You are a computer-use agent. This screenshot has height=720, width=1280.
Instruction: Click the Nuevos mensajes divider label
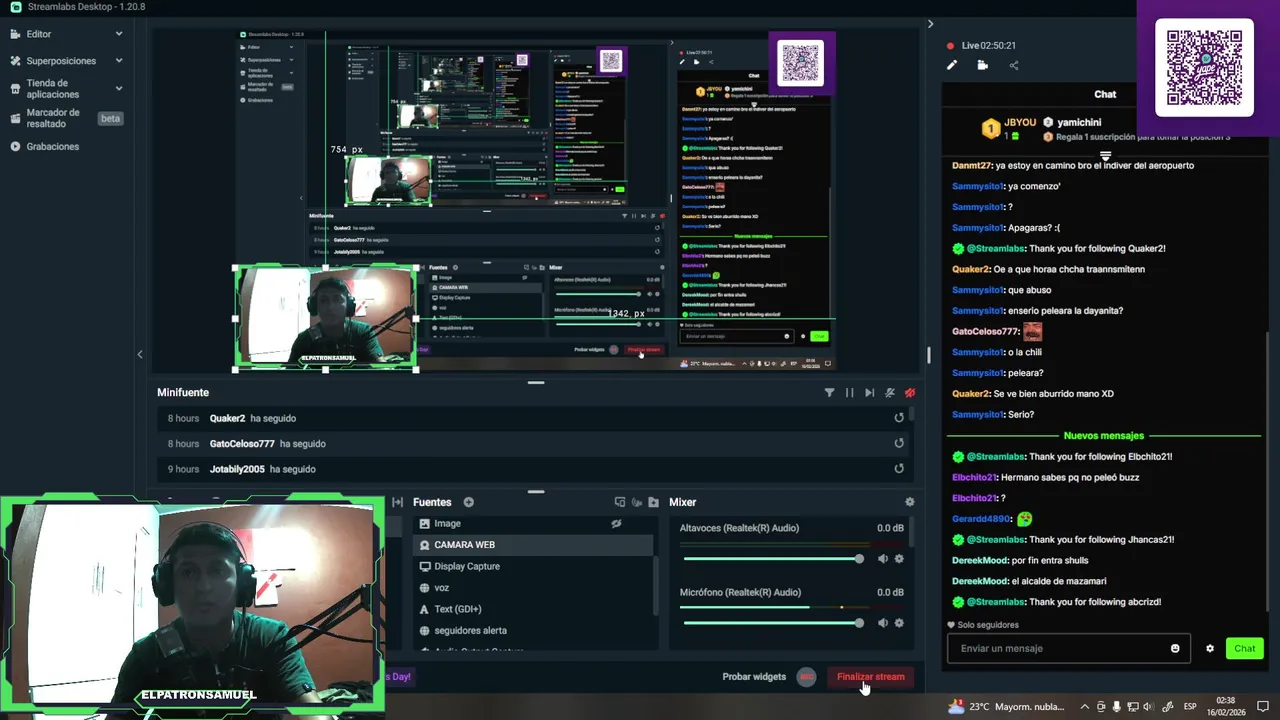point(1103,436)
